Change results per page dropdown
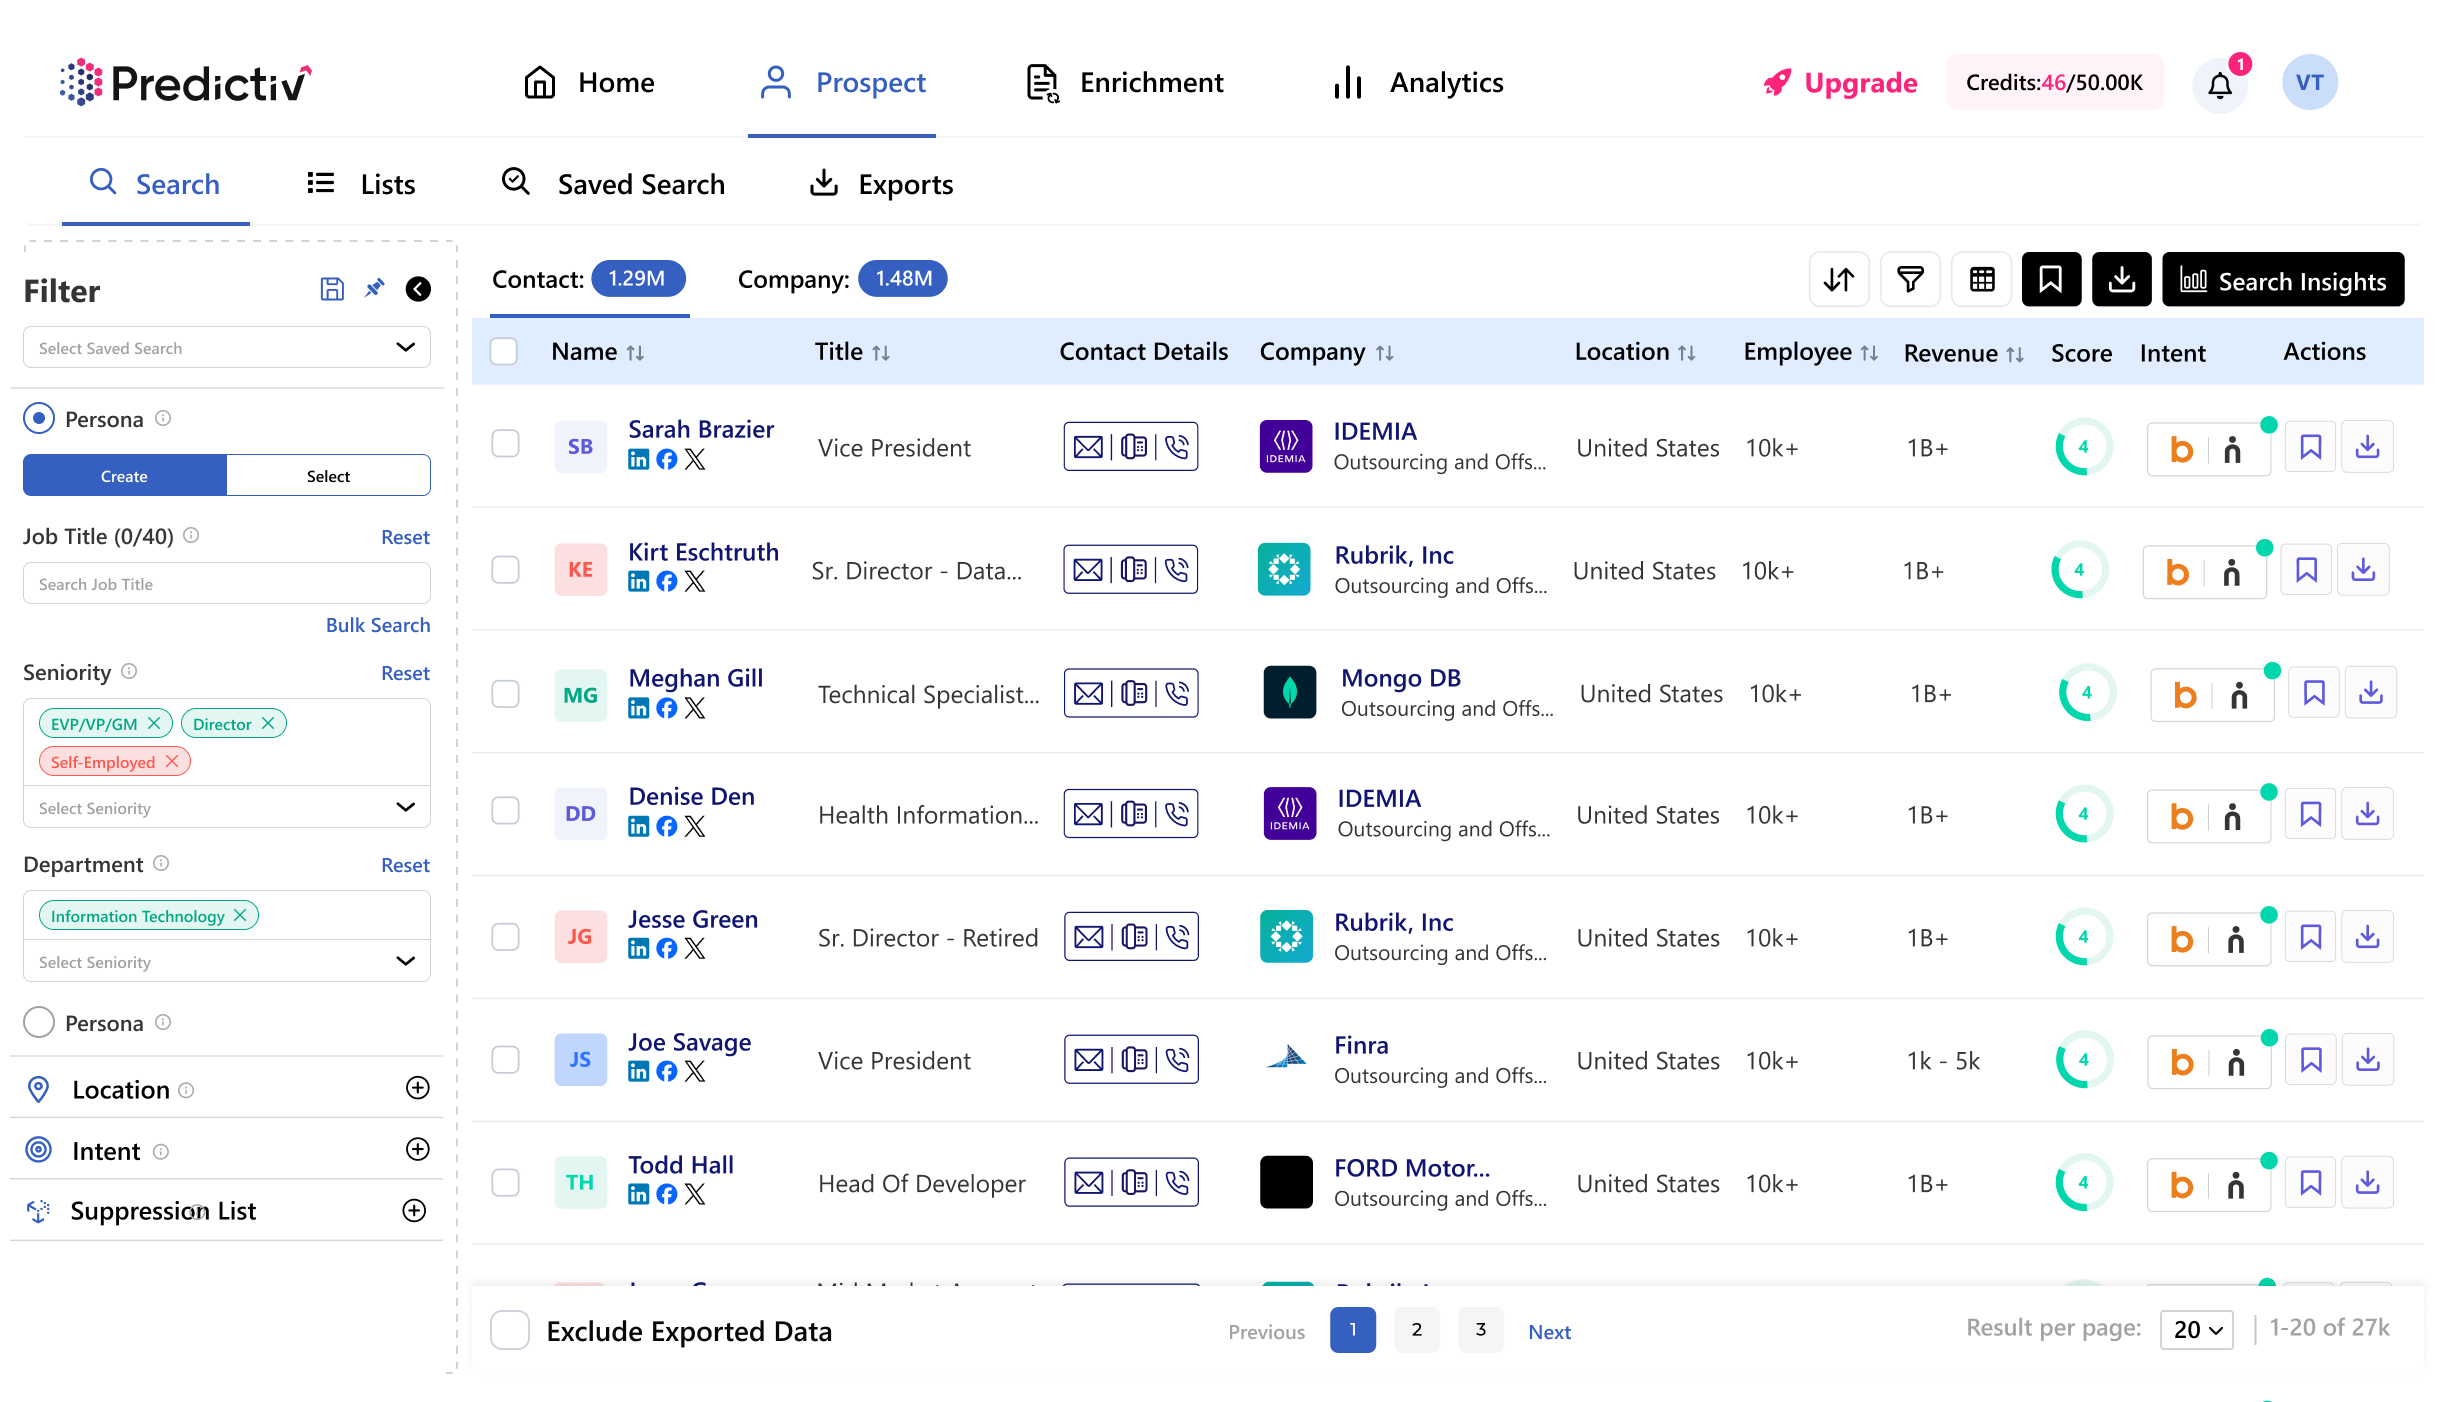2448x1402 pixels. click(2197, 1330)
